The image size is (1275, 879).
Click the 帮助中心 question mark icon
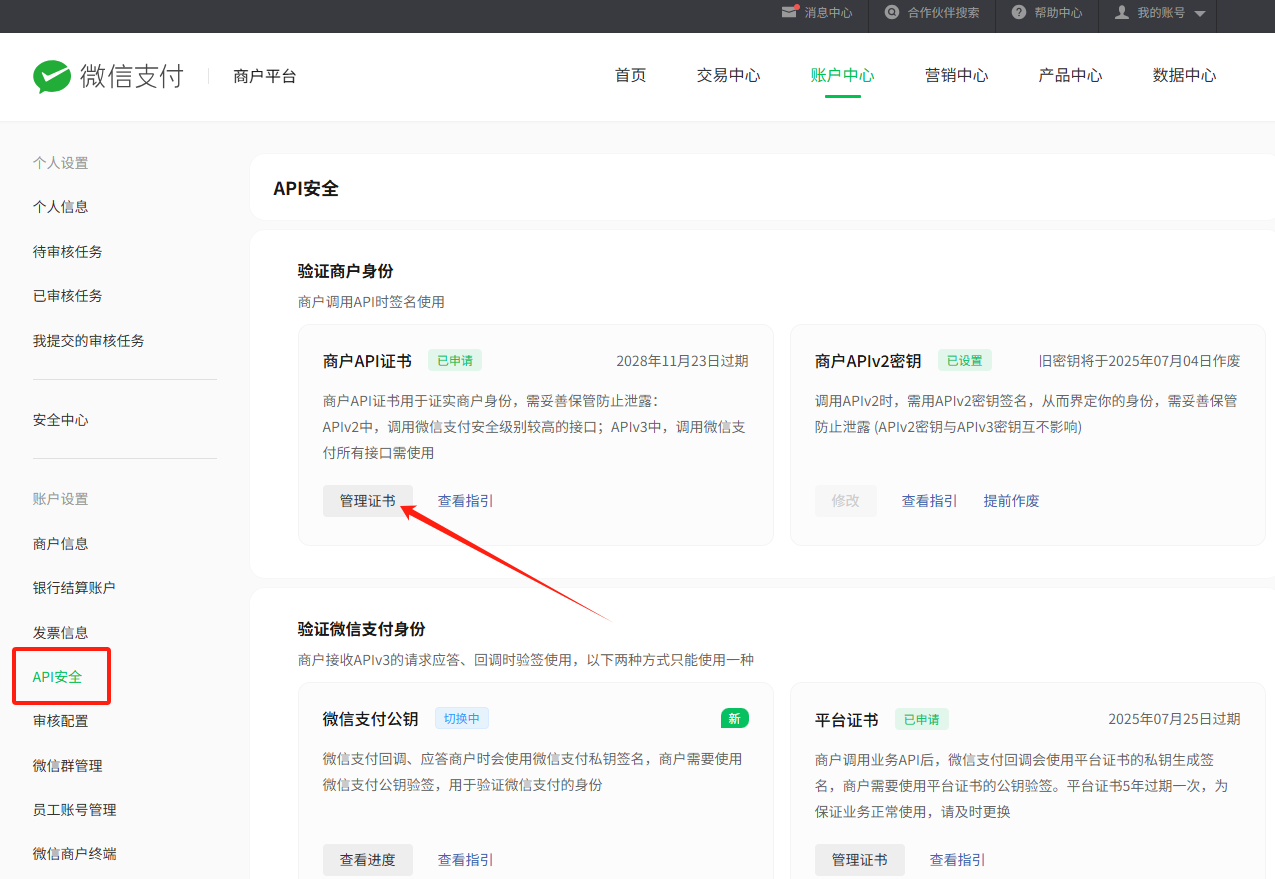[x=1019, y=13]
